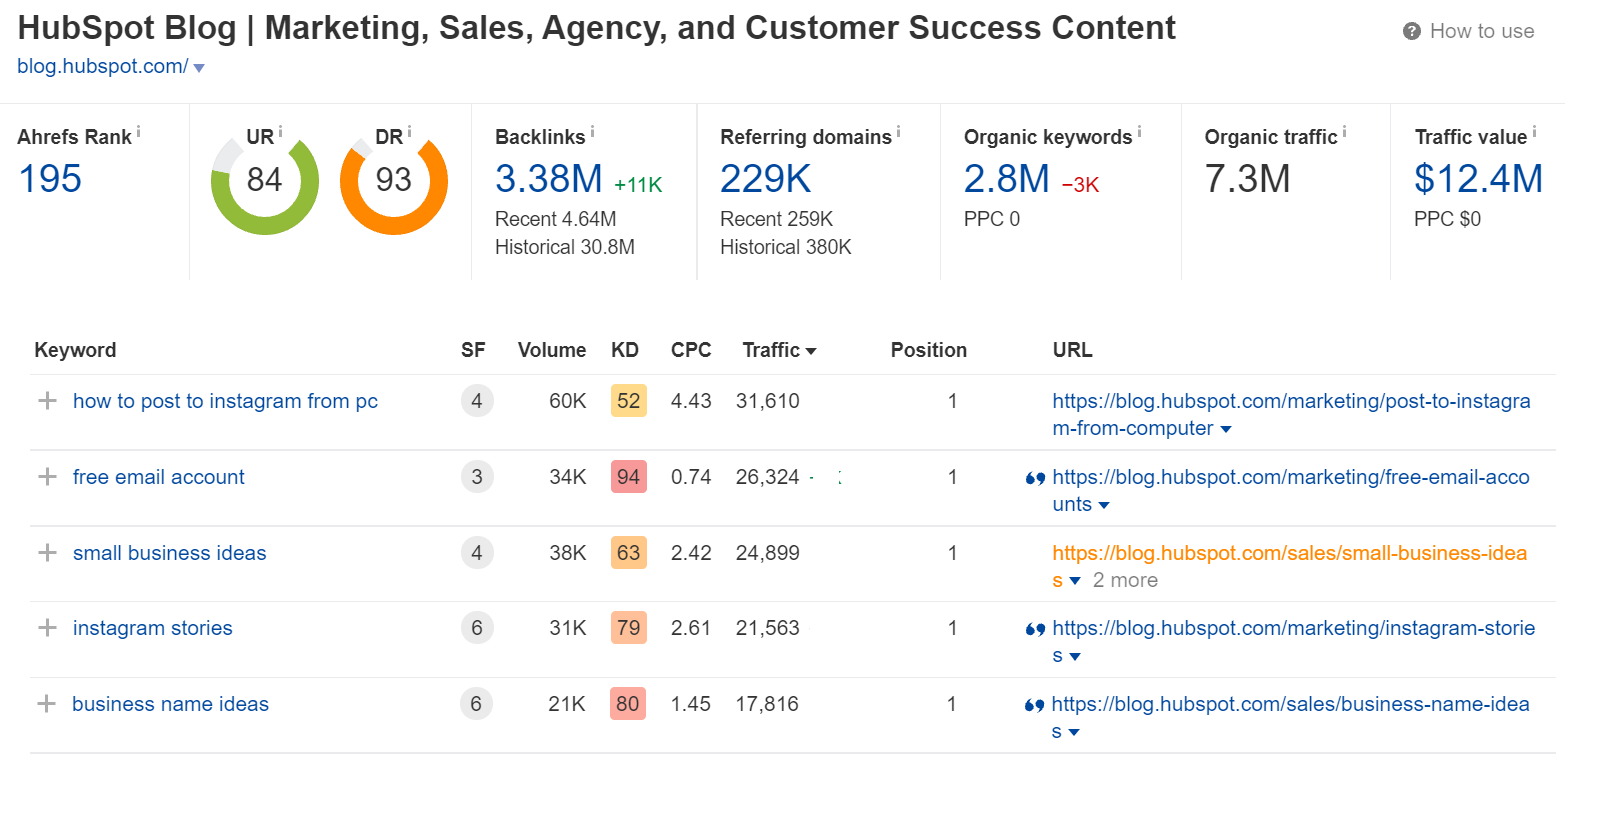The height and width of the screenshot is (818, 1597).
Task: Open the Referring domains count 229K
Action: (766, 179)
